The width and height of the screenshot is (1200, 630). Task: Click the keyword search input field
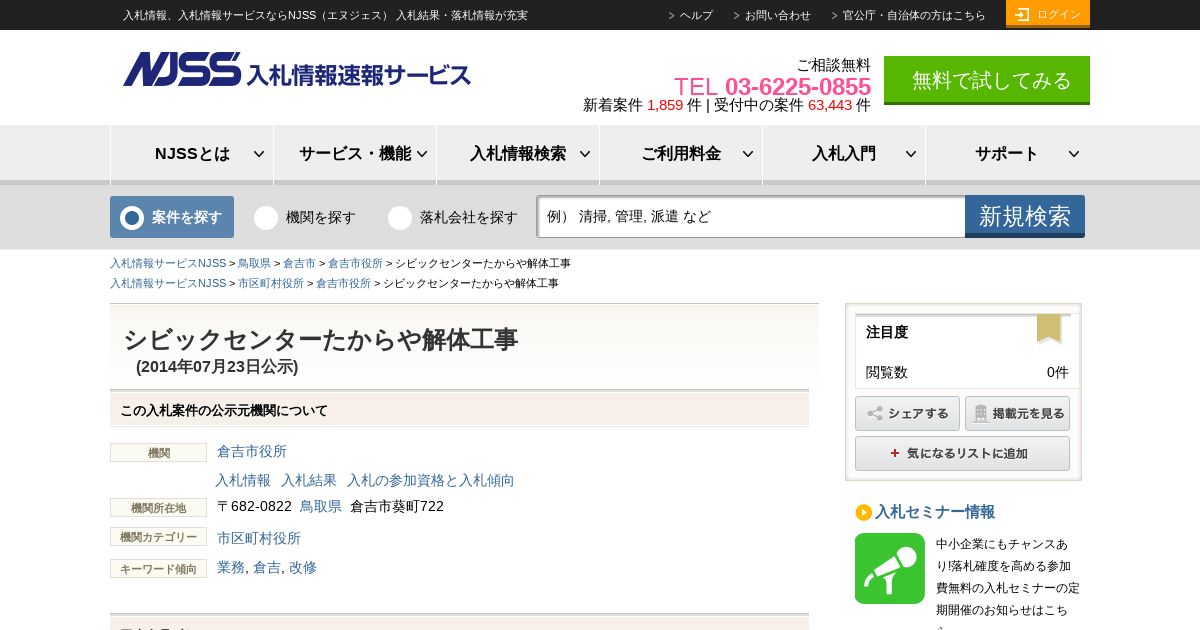pos(751,216)
